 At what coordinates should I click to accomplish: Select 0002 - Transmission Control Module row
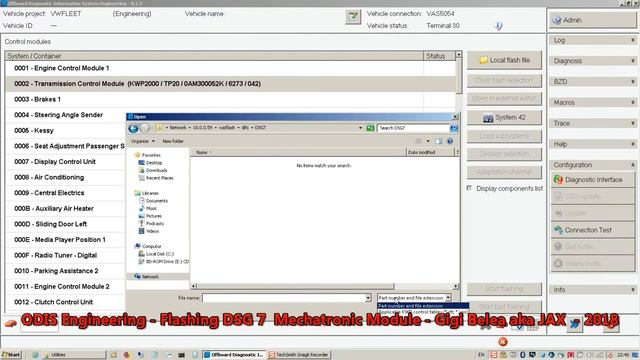pyautogui.click(x=230, y=84)
